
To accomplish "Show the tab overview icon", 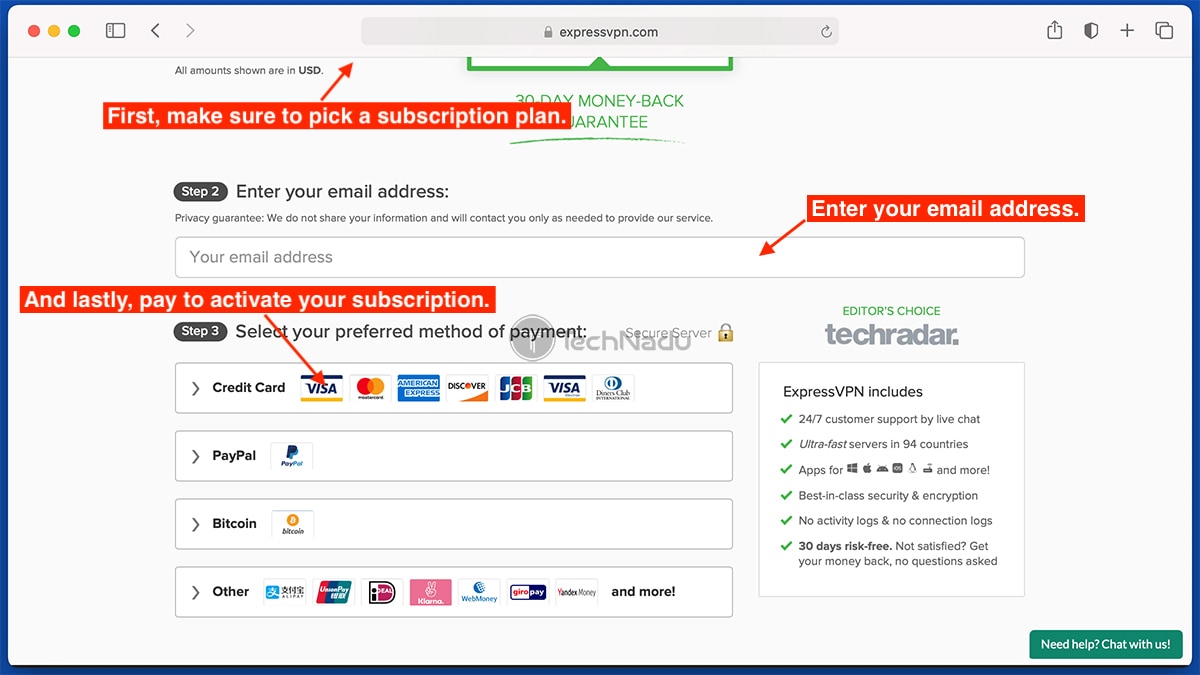I will (1164, 31).
